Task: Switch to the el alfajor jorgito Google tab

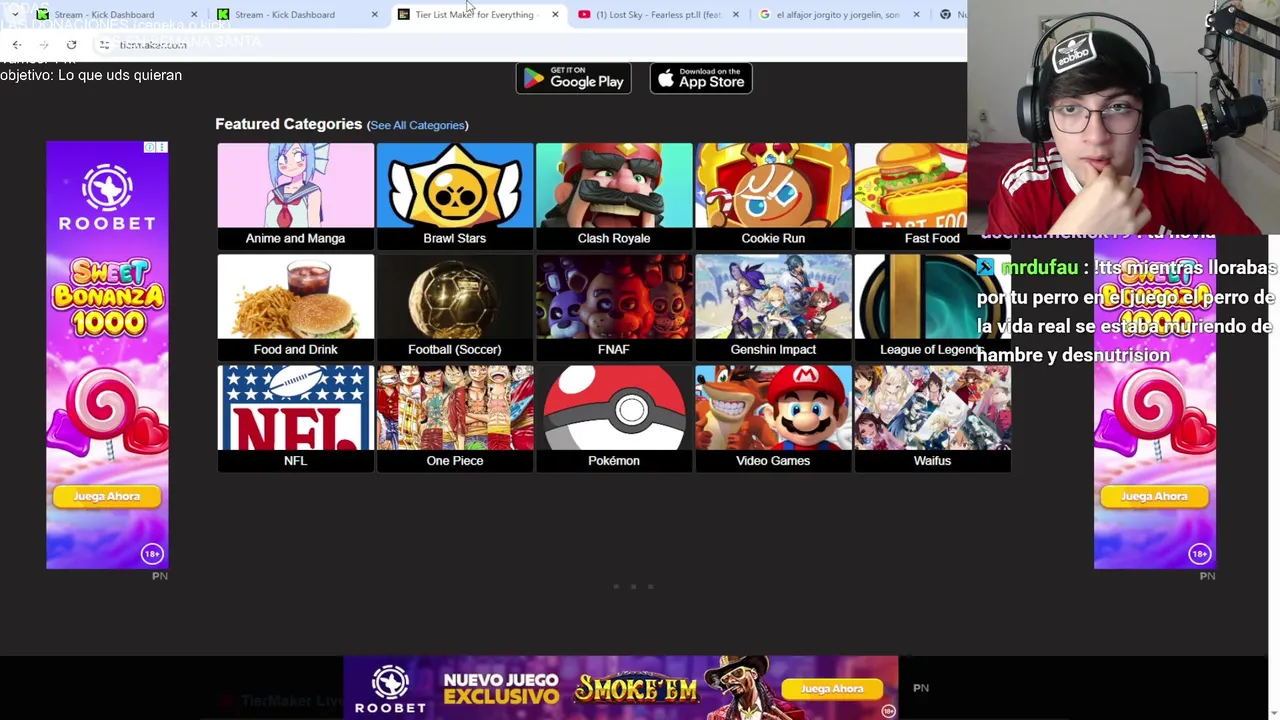Action: tap(838, 15)
